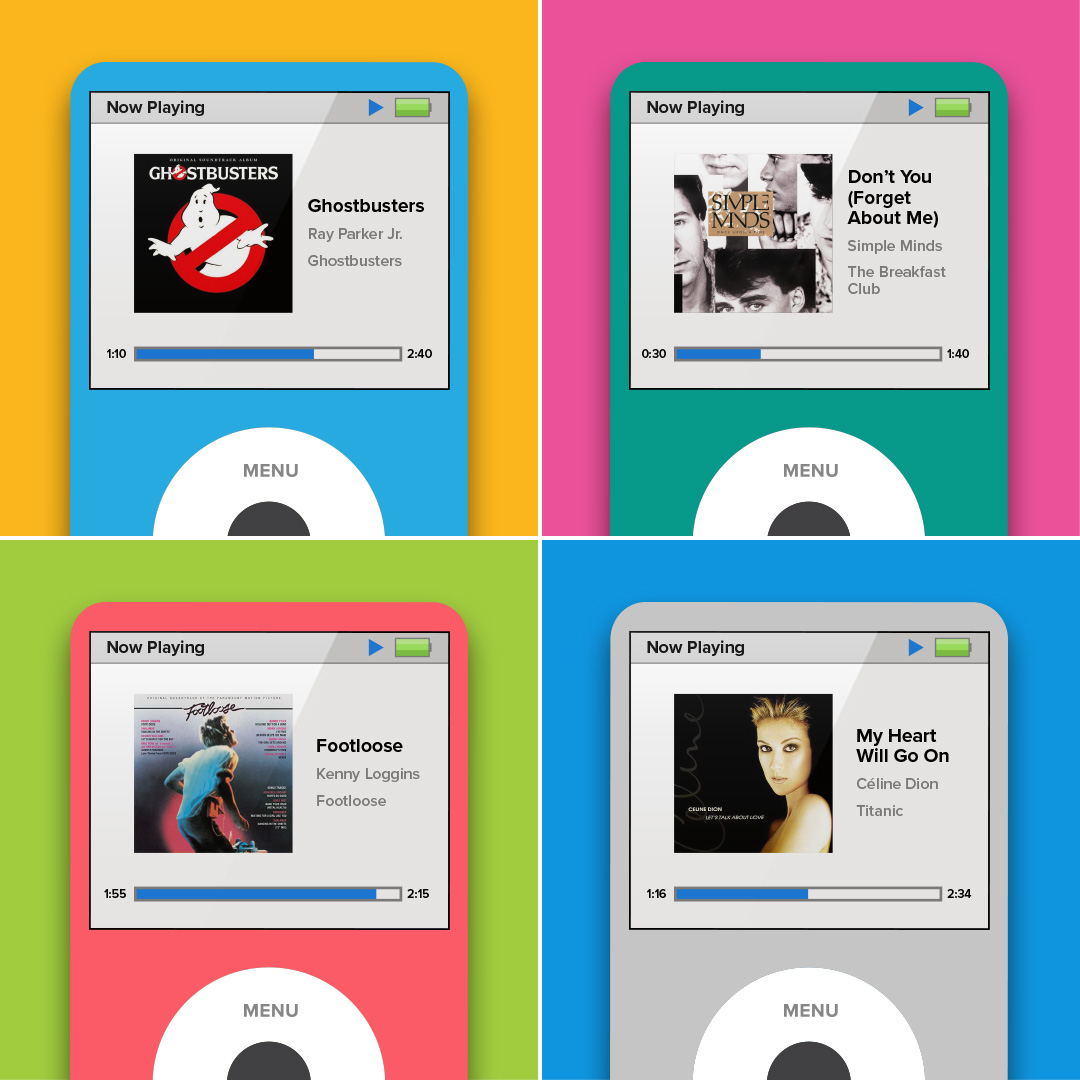Click play icon on Céline Dion iPod

(915, 647)
